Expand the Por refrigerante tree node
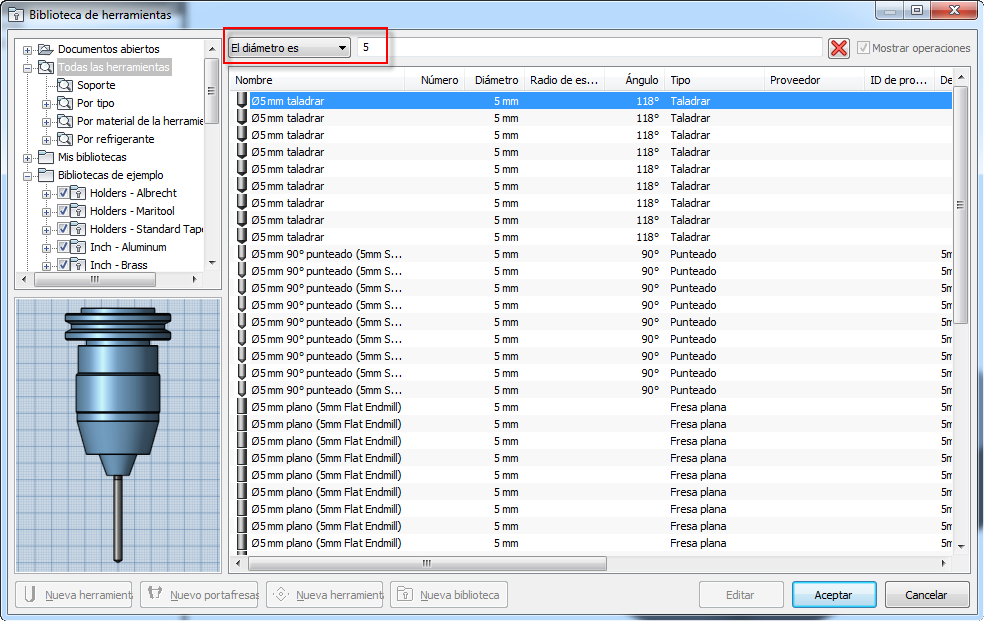Viewport: 984px width, 621px height. tap(46, 140)
